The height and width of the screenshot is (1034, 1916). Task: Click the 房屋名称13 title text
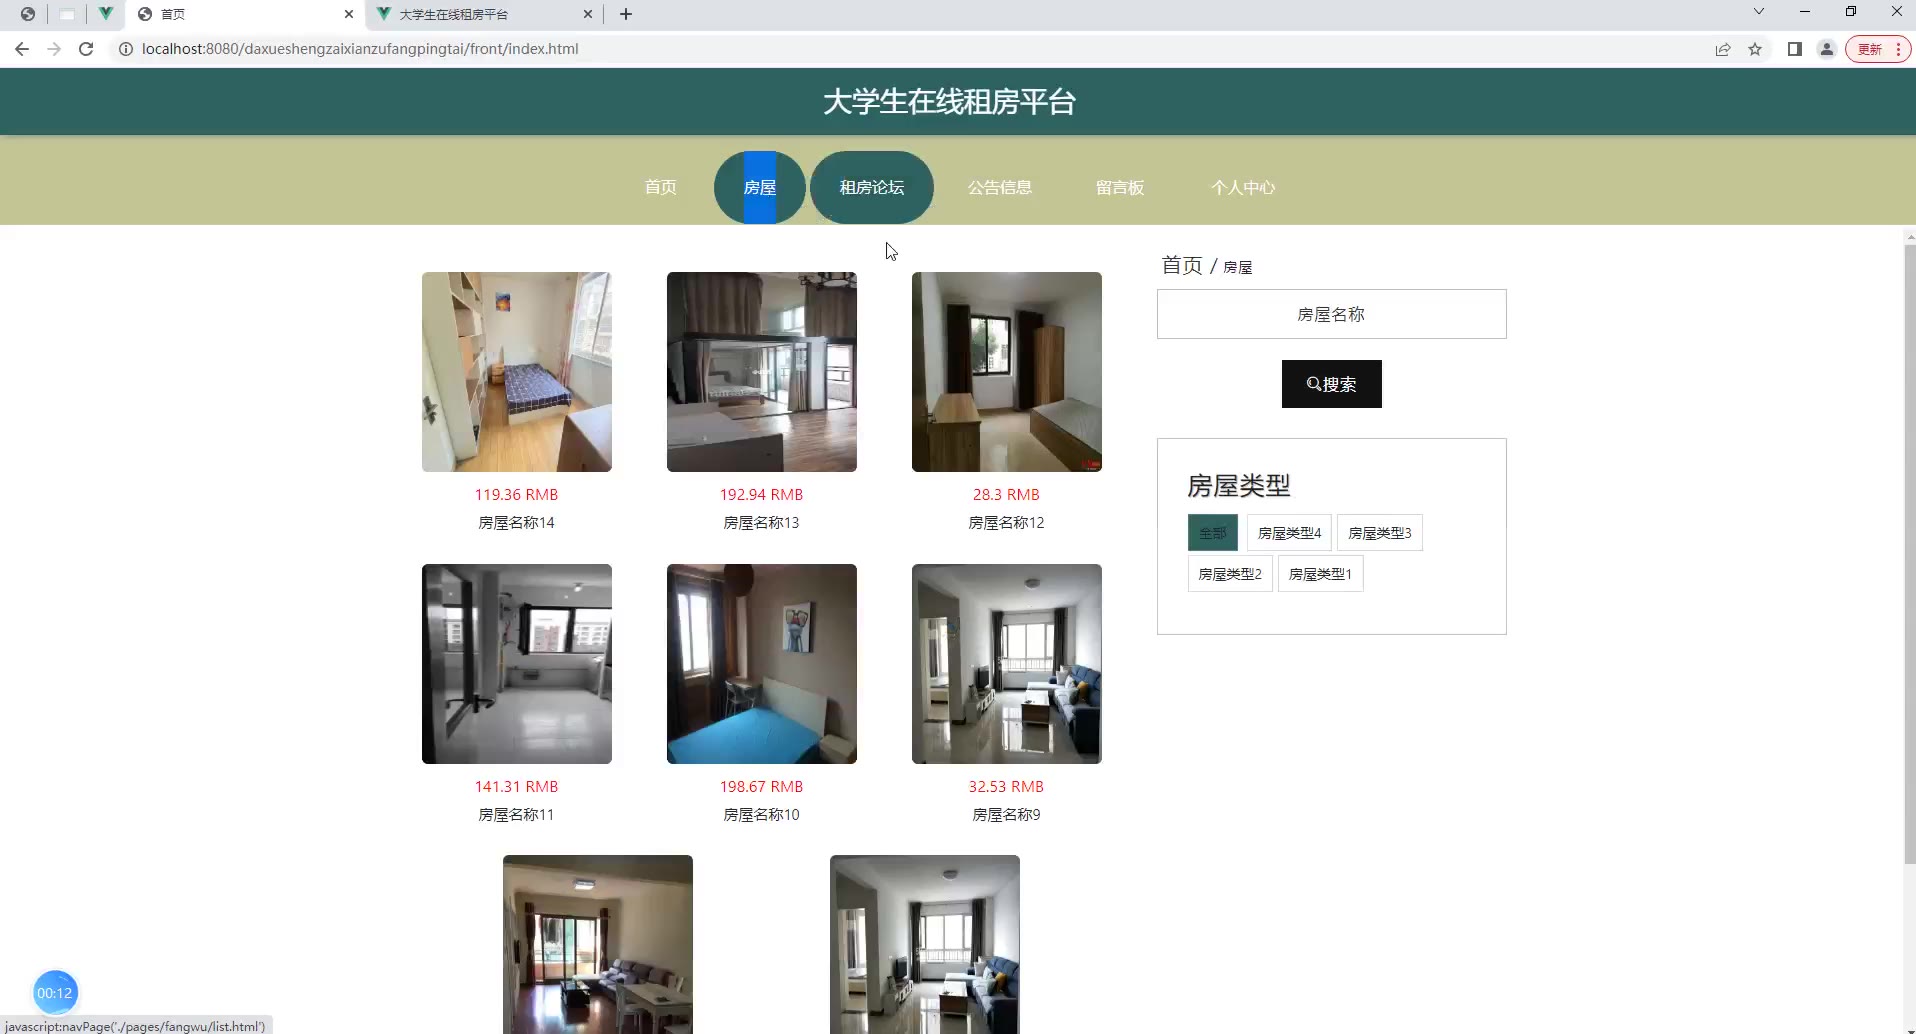[762, 523]
